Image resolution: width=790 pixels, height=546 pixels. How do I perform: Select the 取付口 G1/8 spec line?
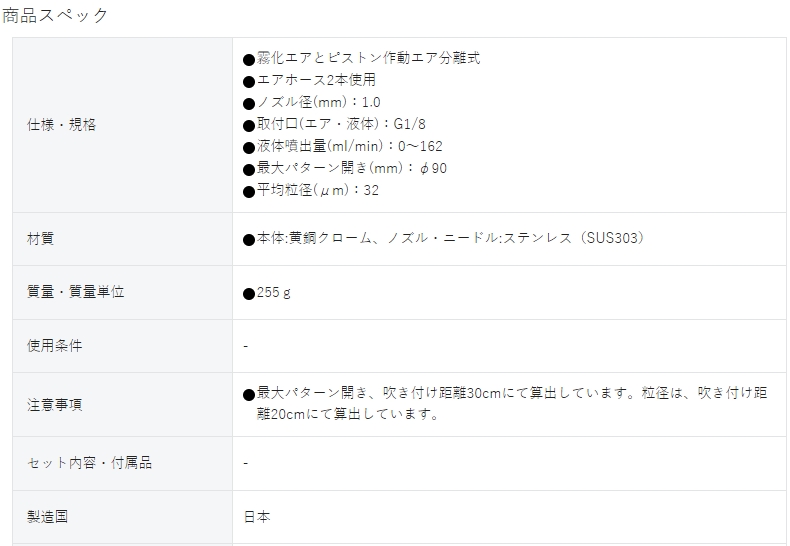tap(335, 124)
